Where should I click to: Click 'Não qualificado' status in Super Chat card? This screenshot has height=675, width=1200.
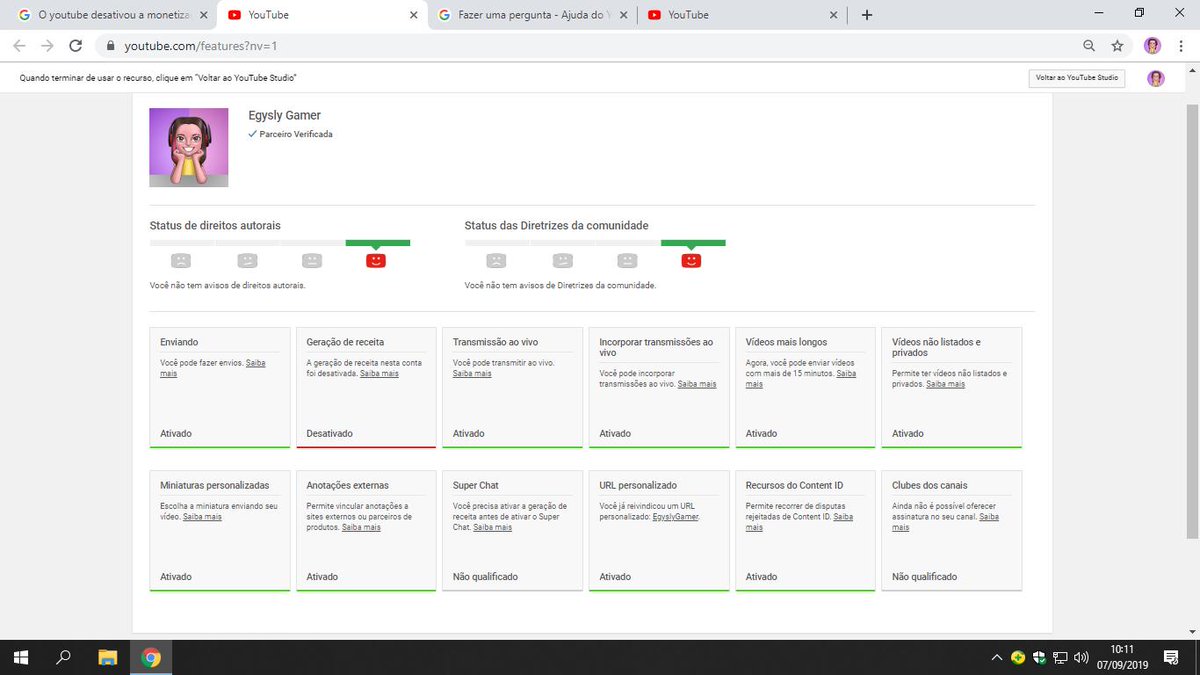pyautogui.click(x=485, y=577)
